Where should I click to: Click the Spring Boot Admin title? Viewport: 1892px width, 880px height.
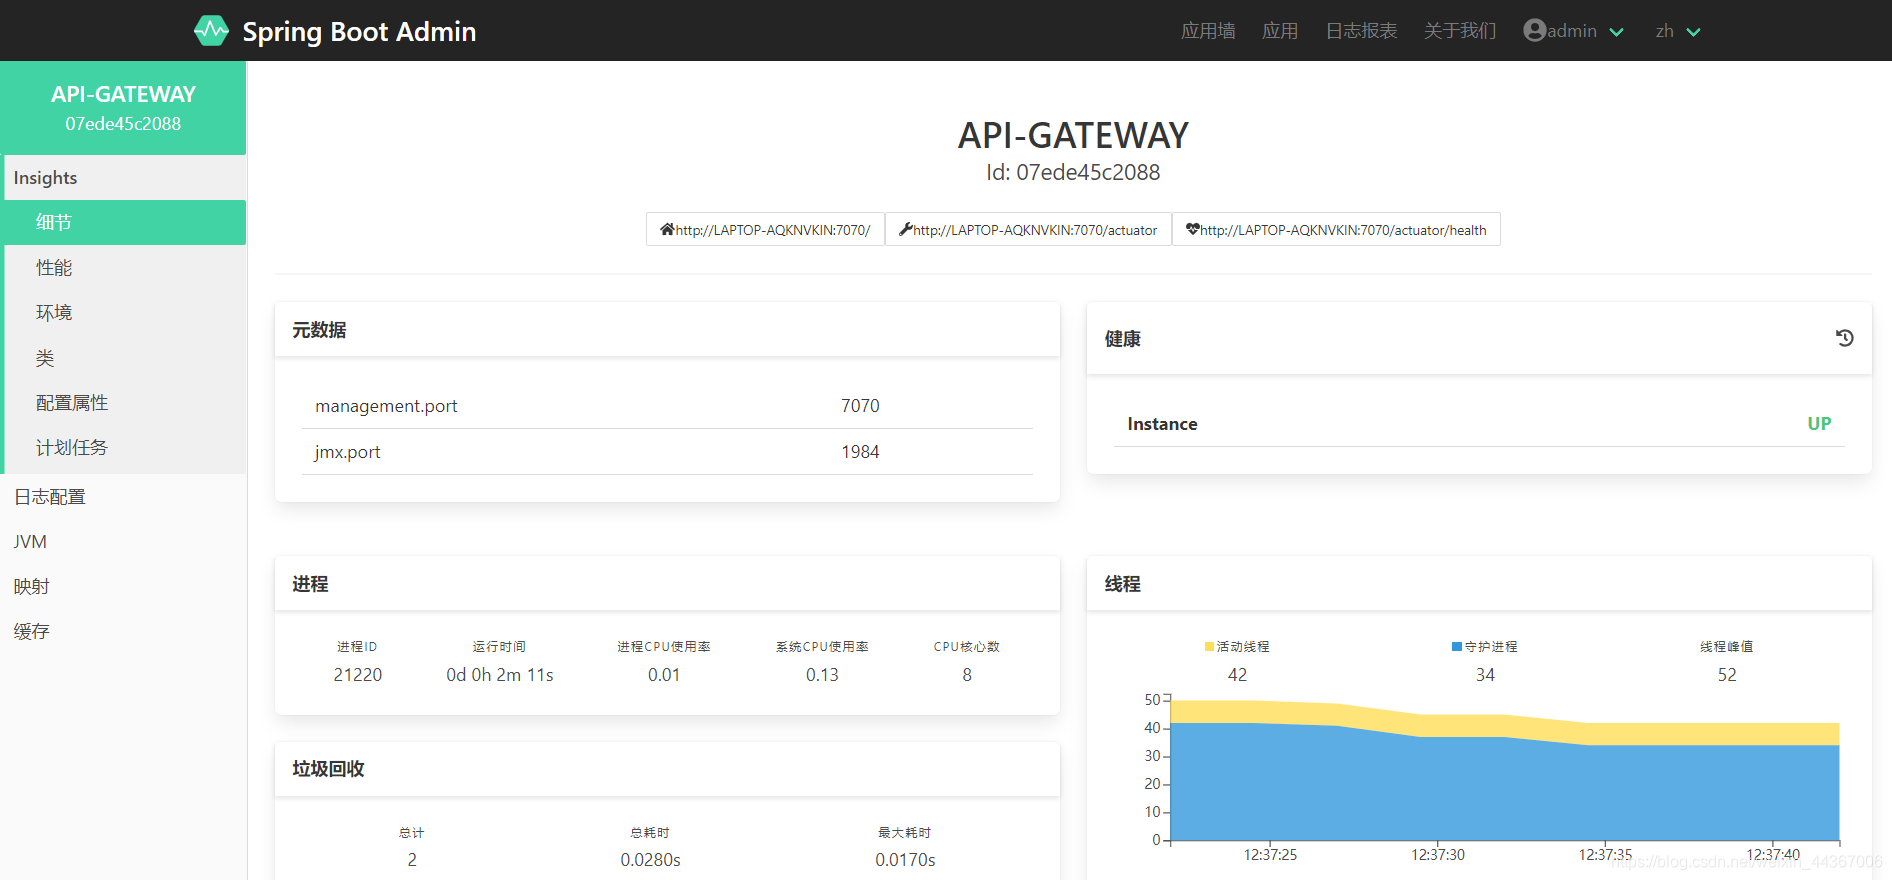click(x=359, y=31)
